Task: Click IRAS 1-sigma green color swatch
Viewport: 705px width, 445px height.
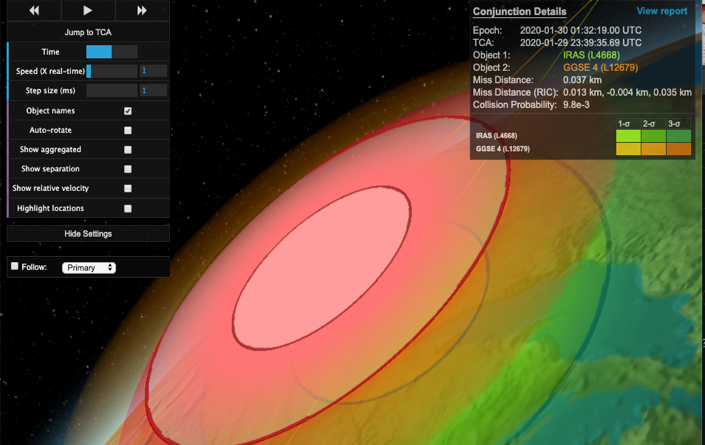Action: tap(627, 136)
